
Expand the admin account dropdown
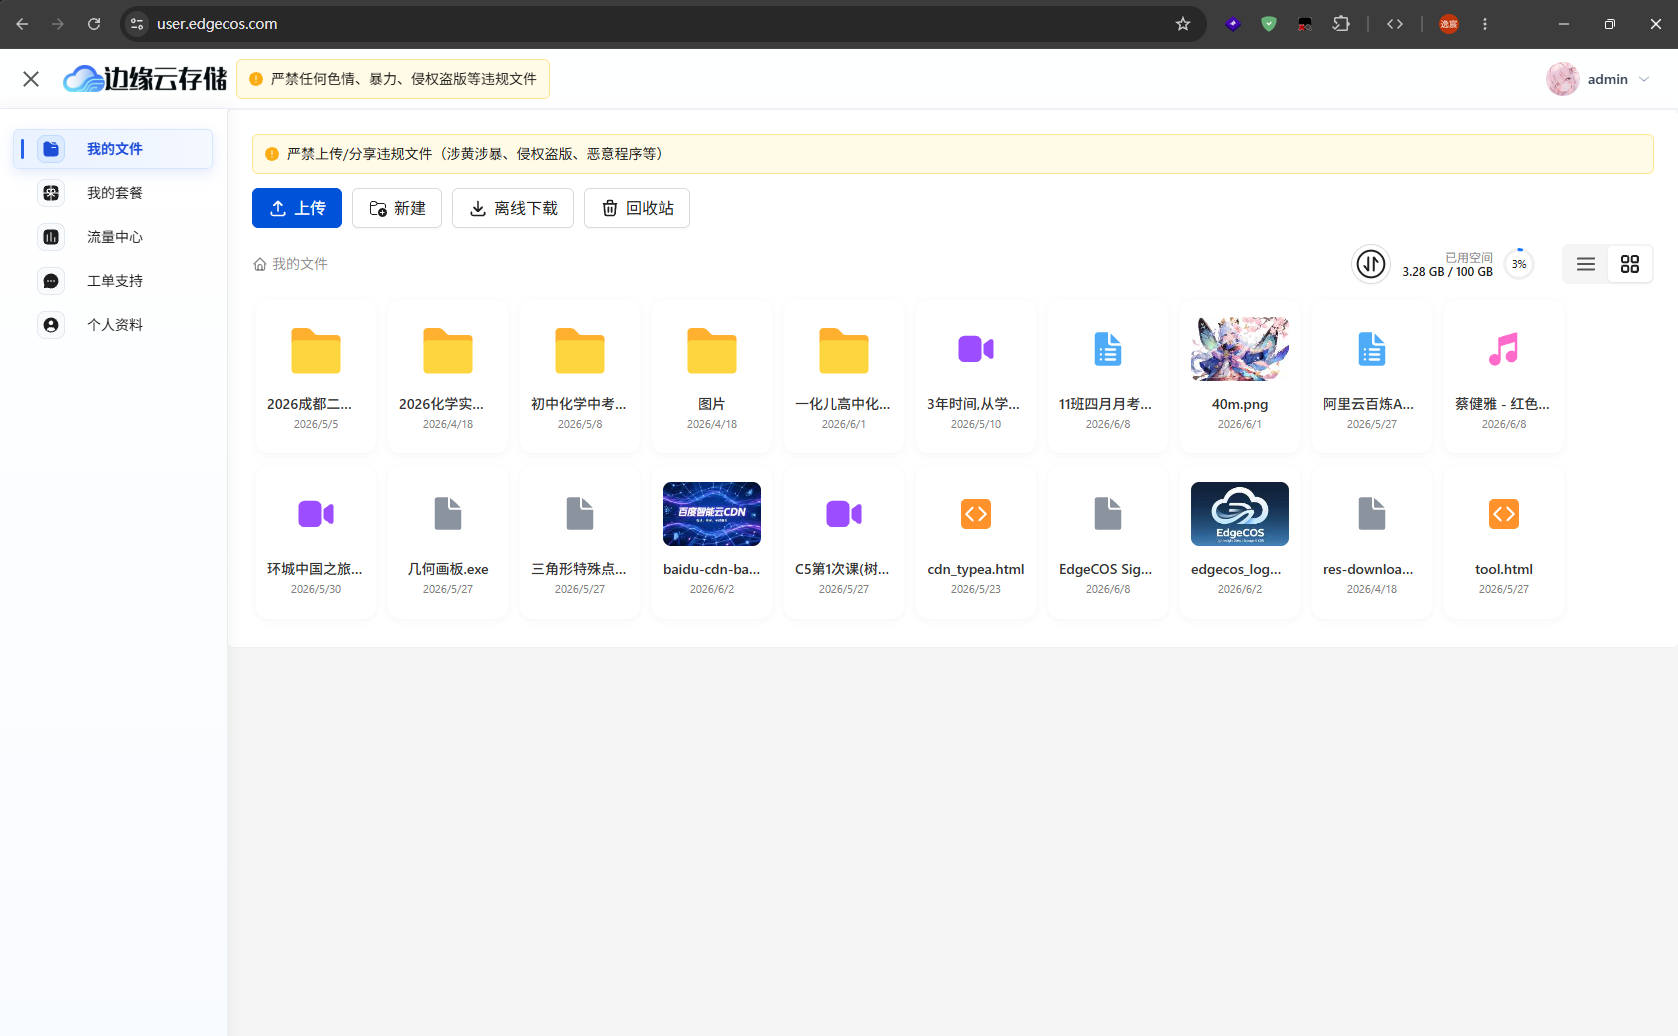(x=1644, y=79)
